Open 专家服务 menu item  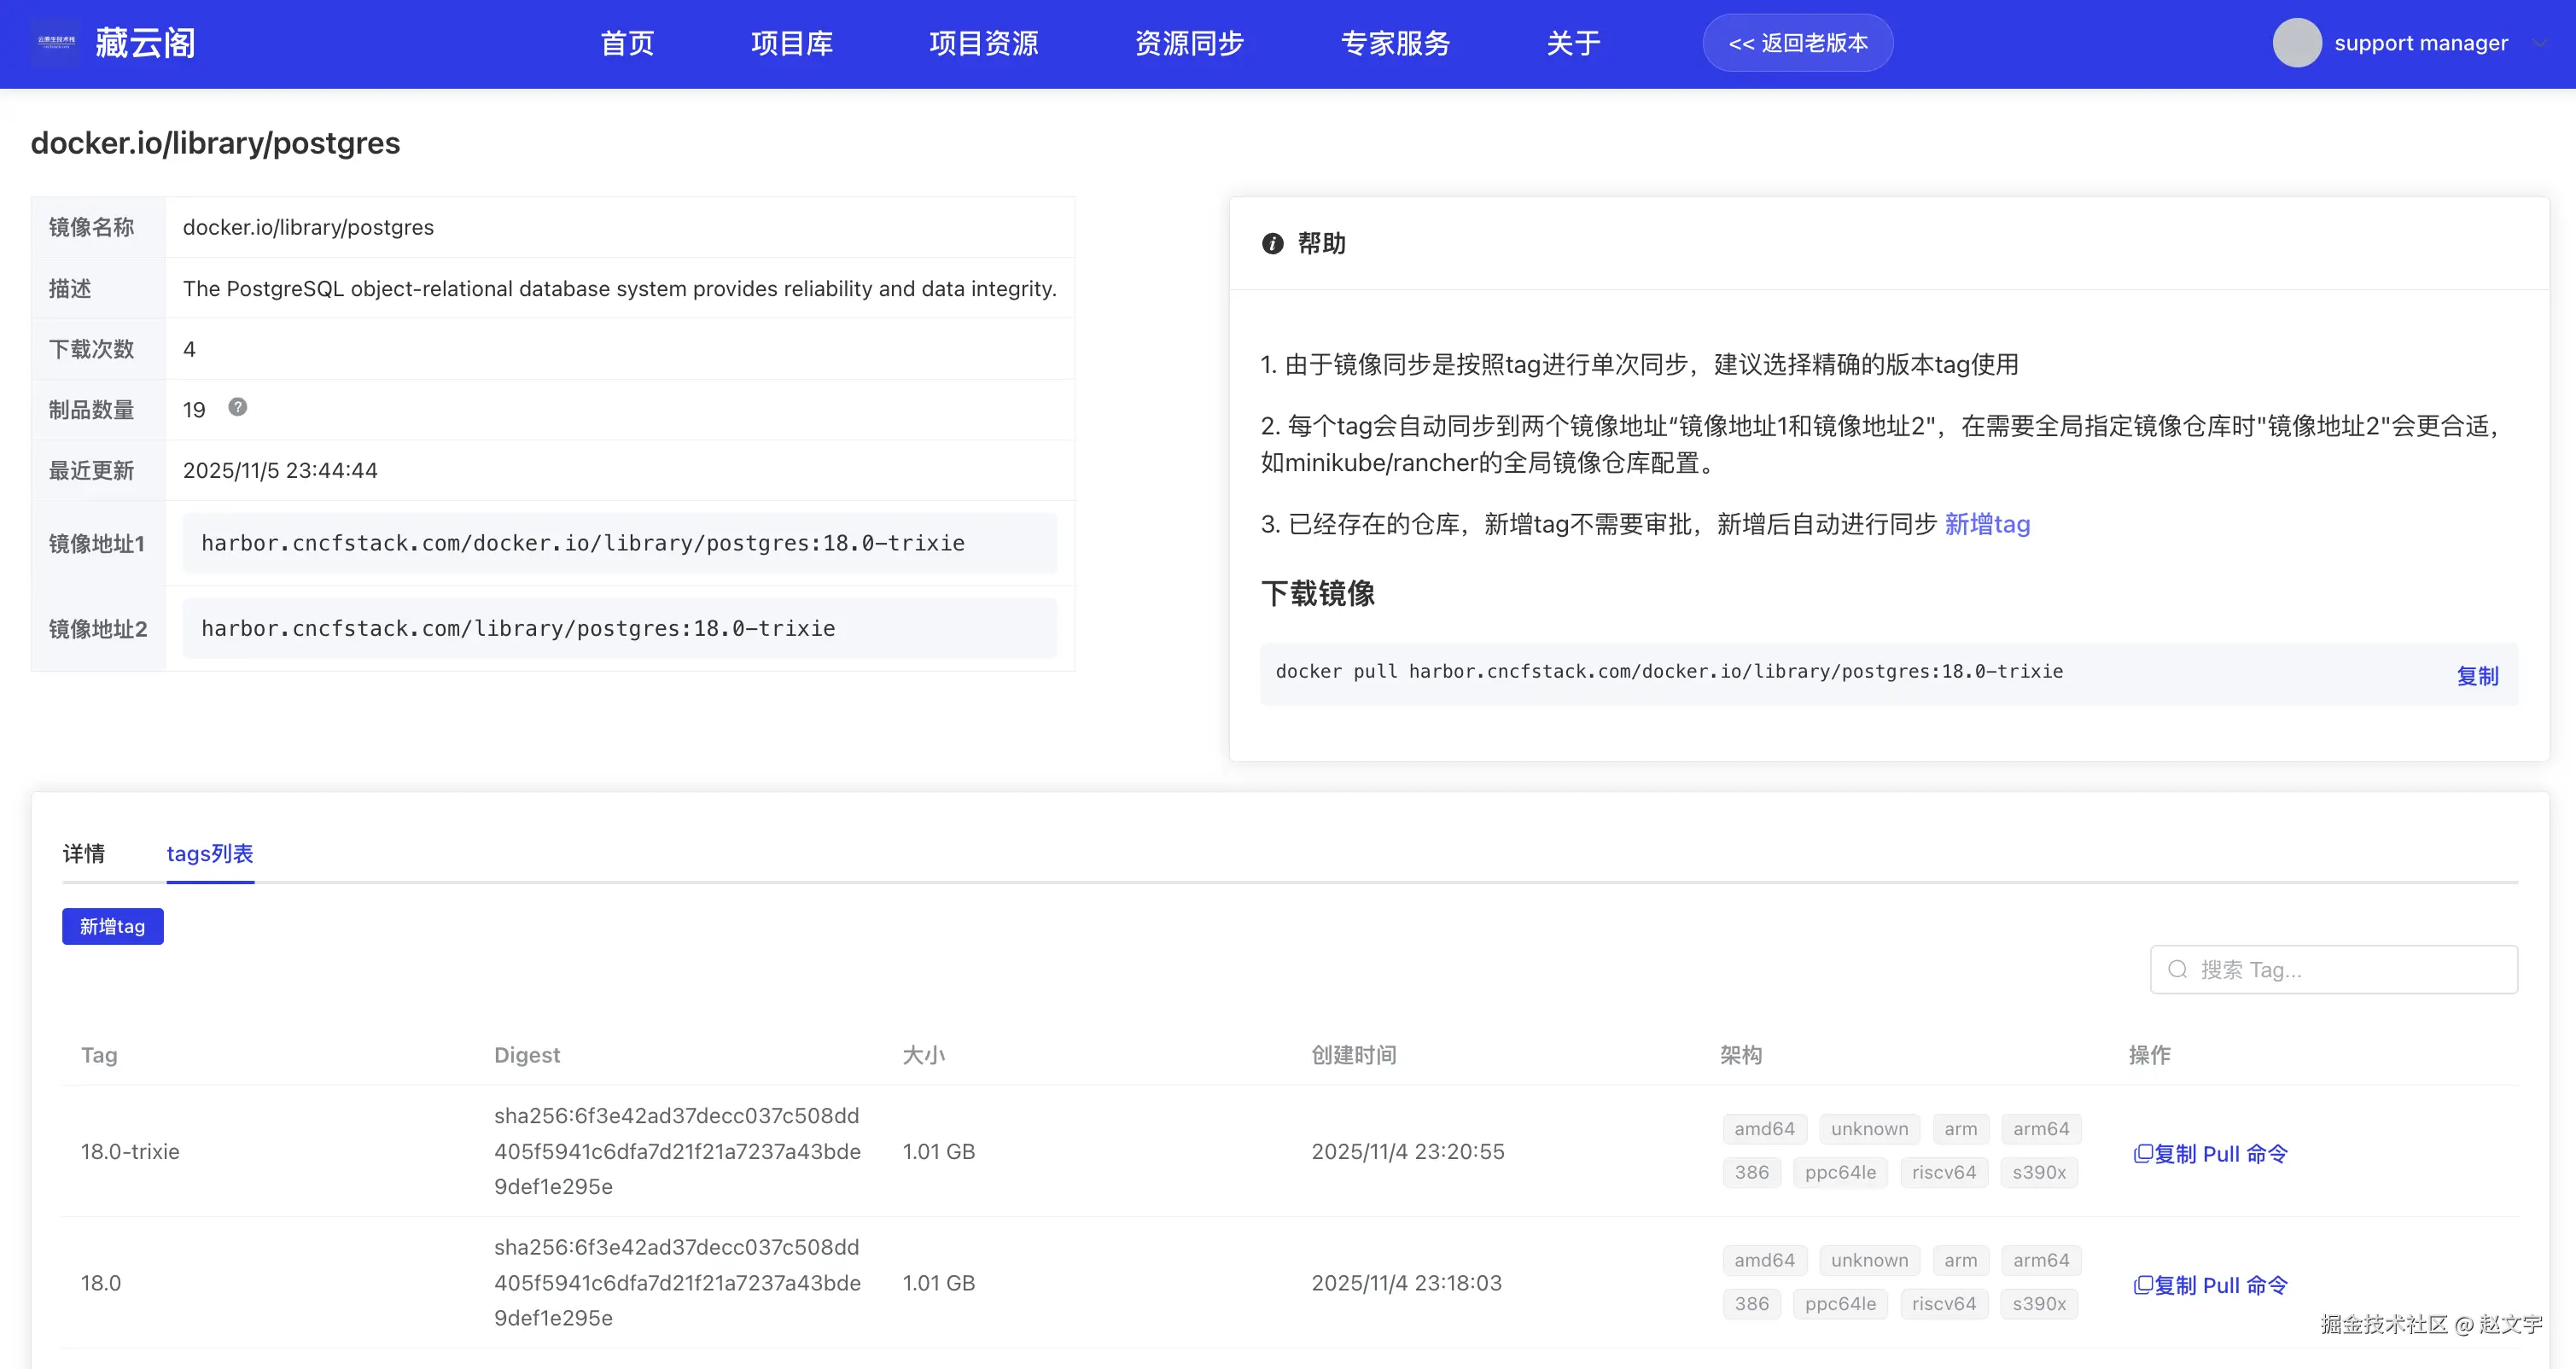1395,43
